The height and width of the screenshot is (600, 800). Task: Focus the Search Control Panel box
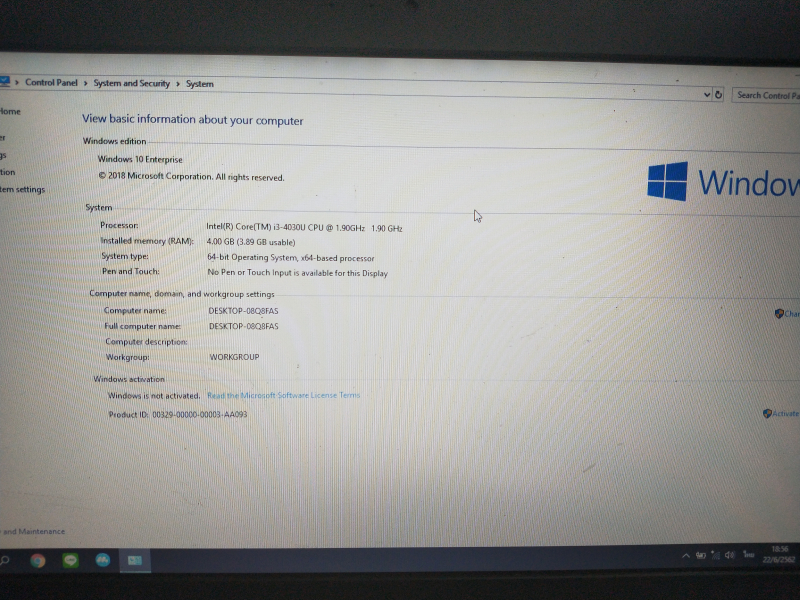(x=766, y=95)
